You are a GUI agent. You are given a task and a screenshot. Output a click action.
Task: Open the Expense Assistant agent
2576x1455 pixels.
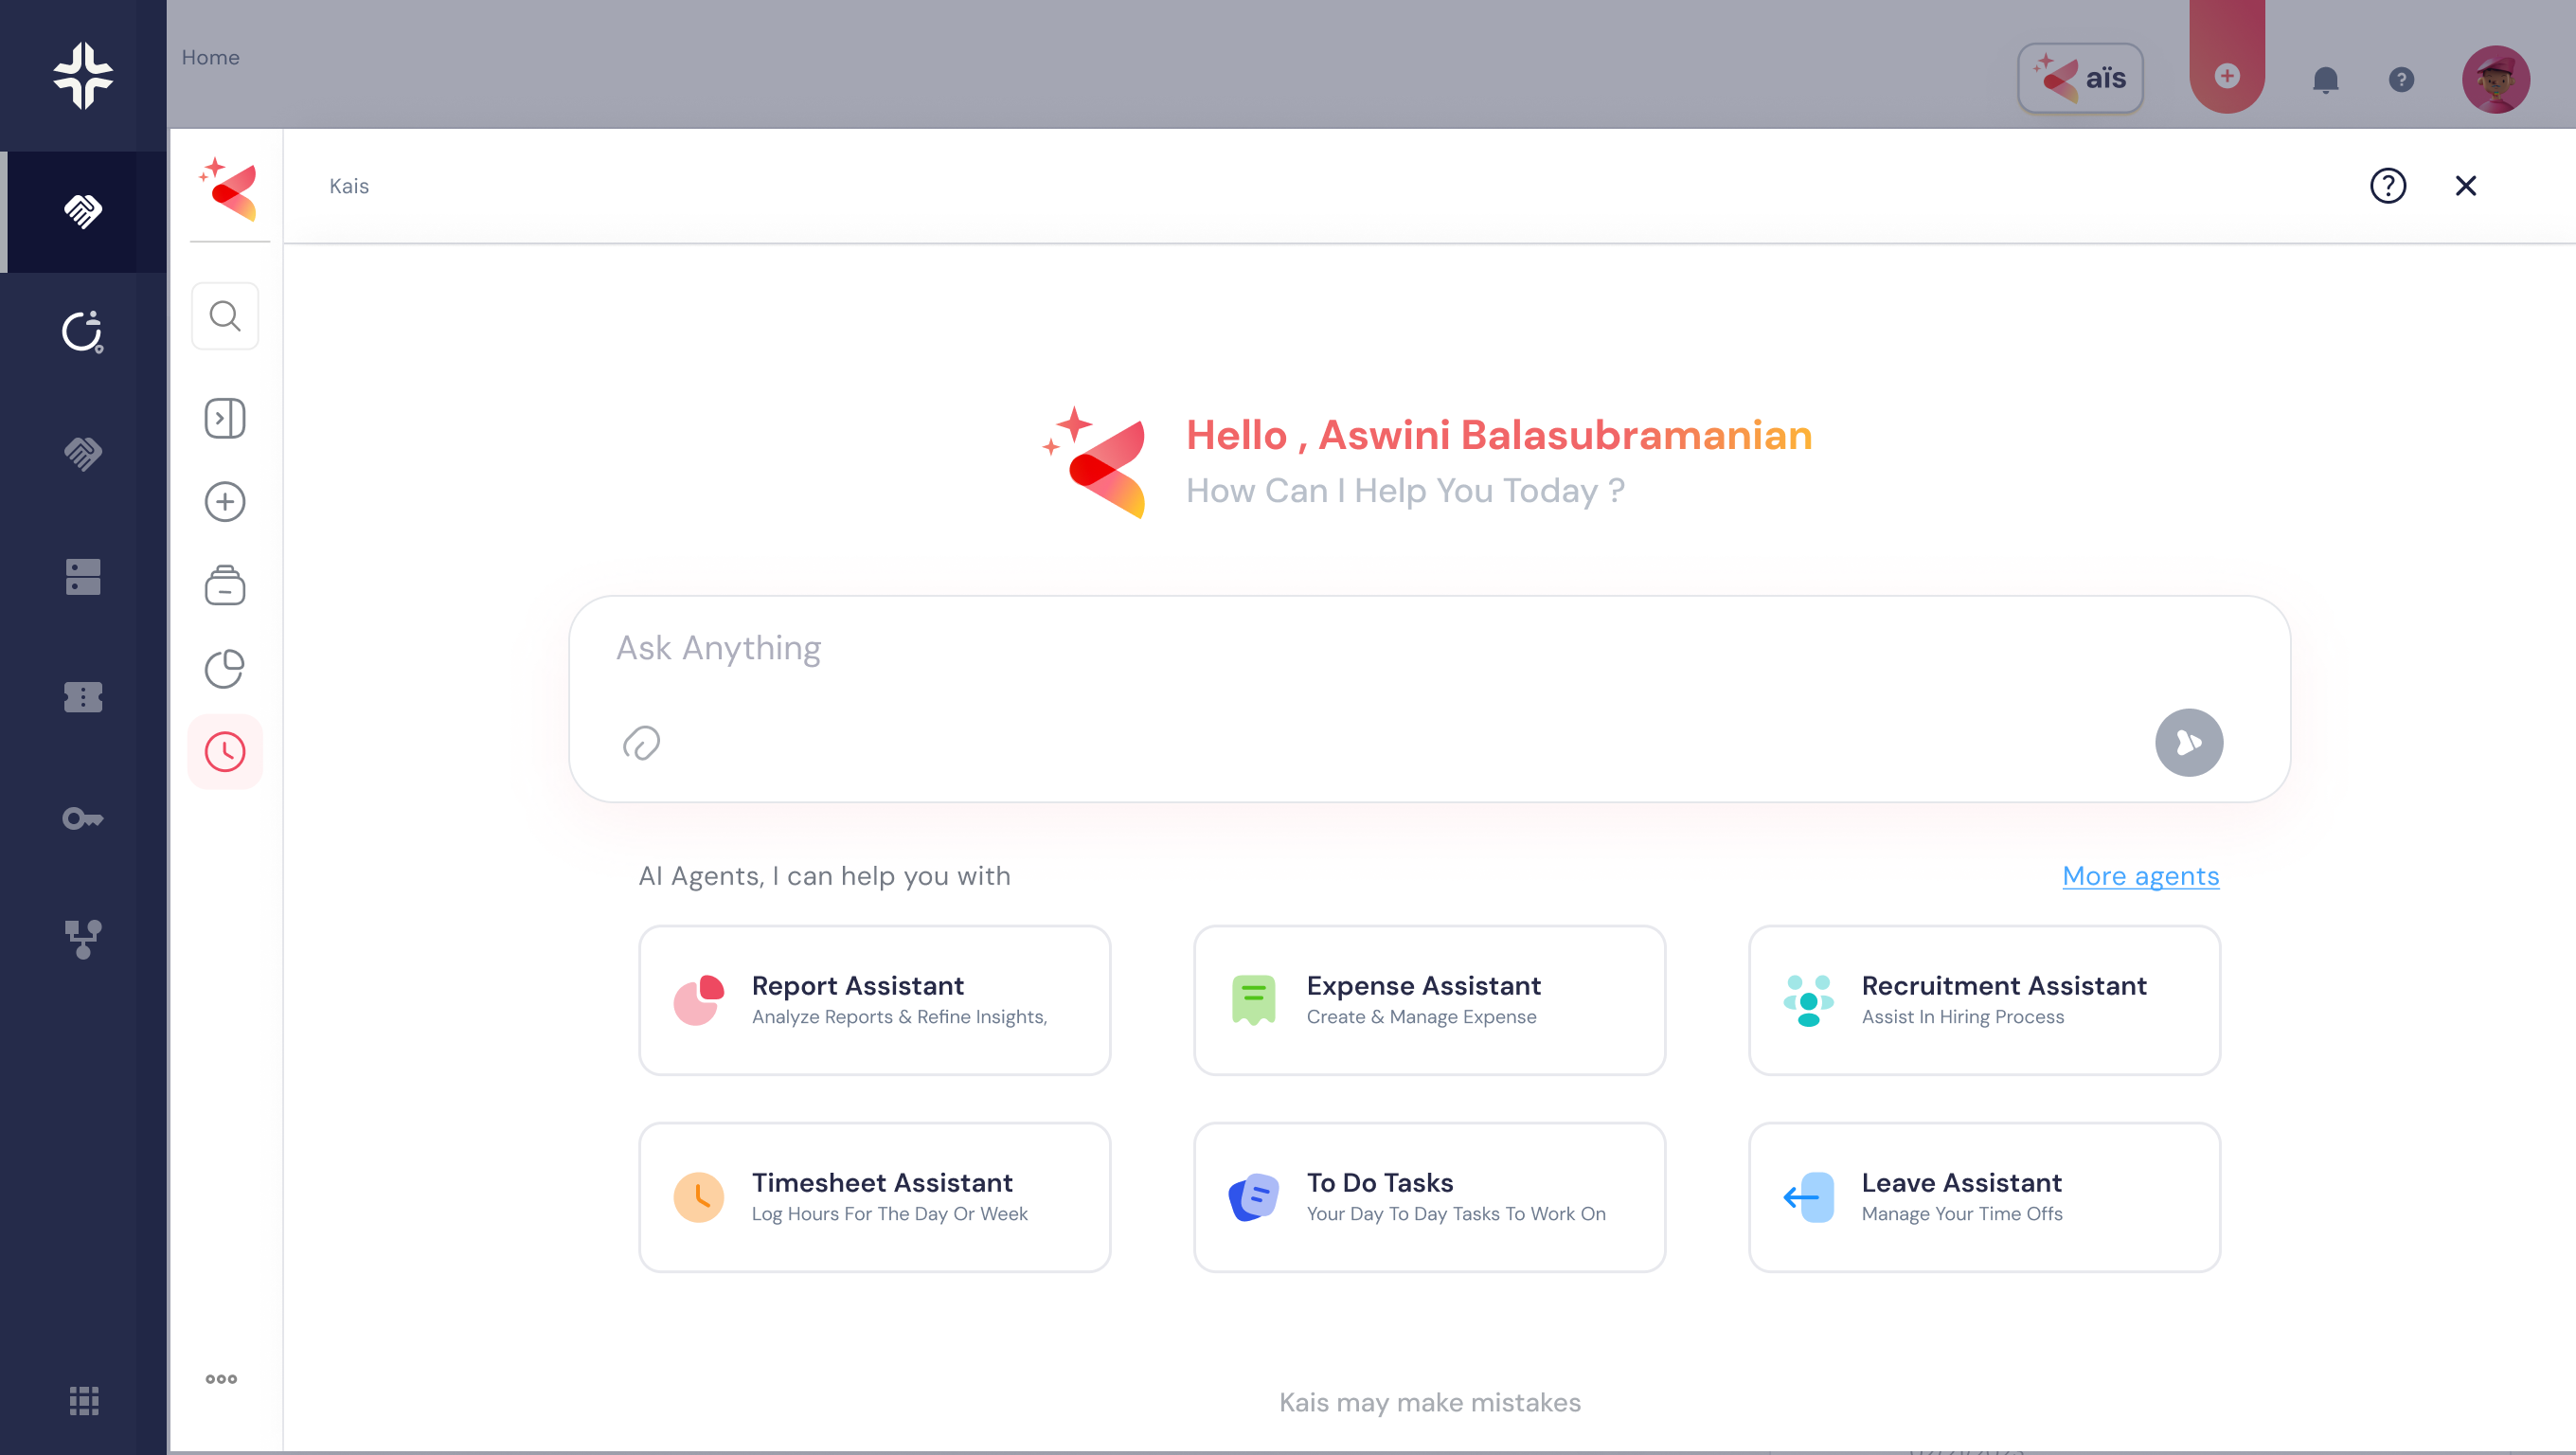coord(1429,1000)
